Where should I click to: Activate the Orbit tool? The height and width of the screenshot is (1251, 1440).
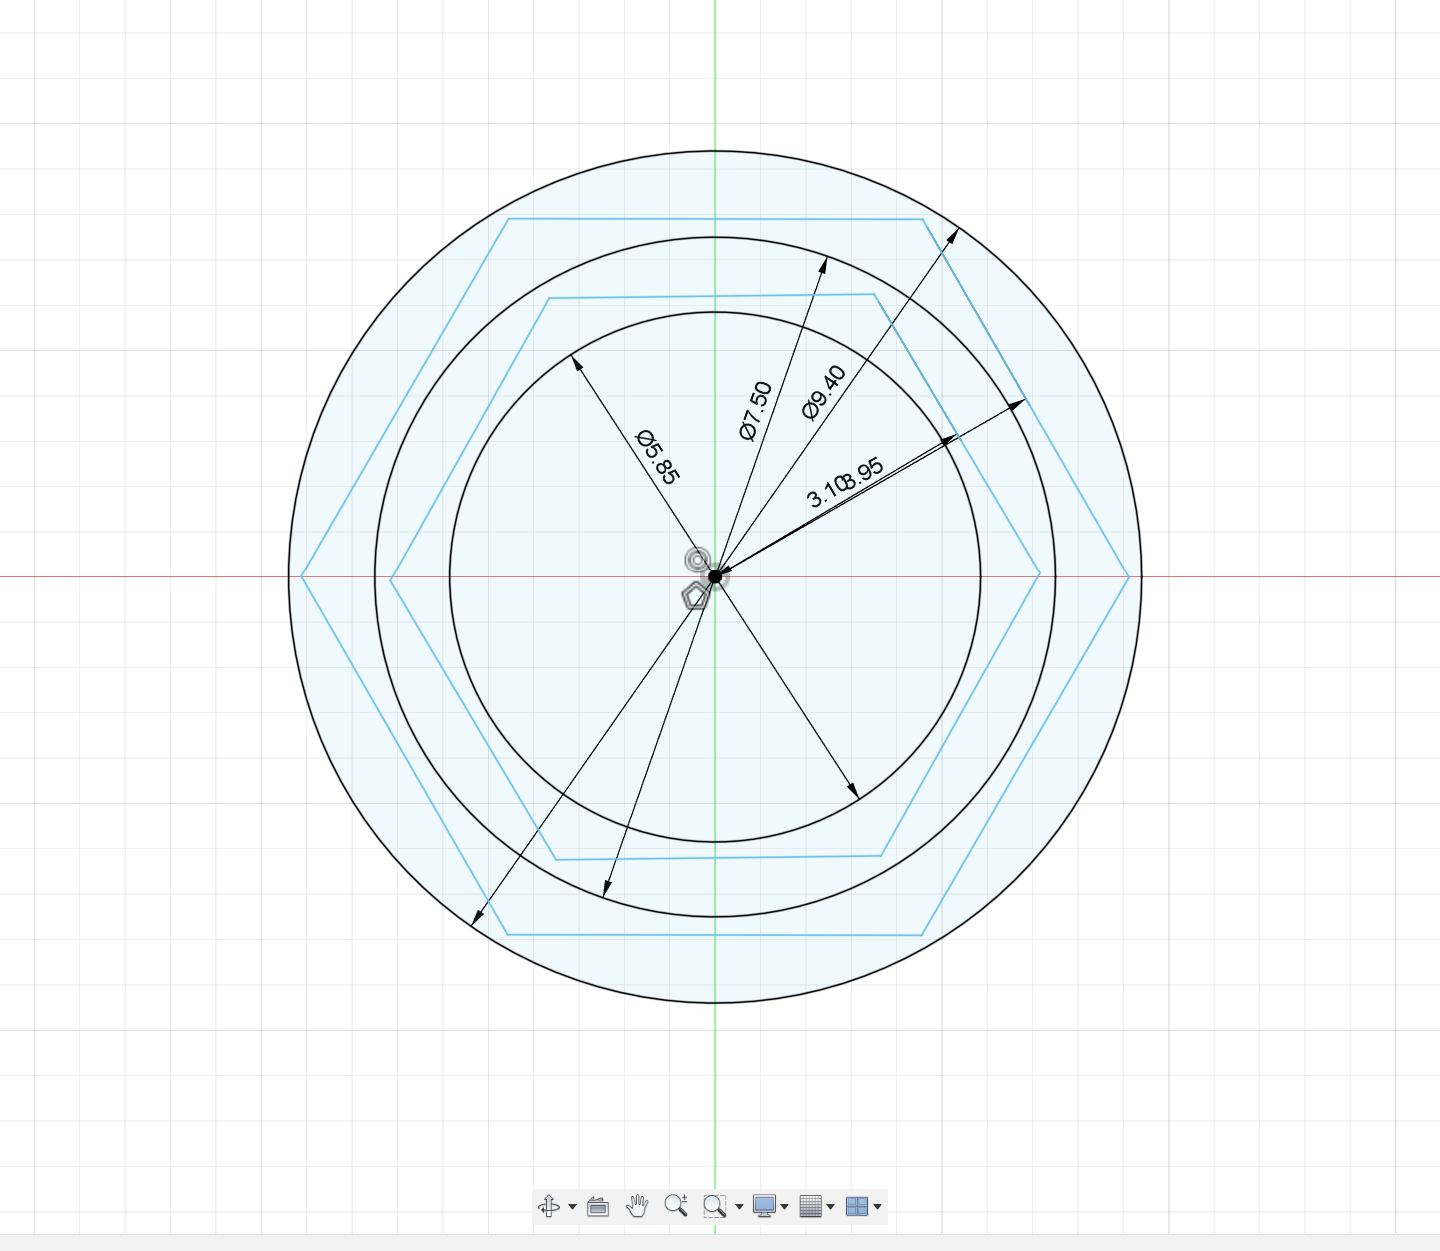point(549,1206)
